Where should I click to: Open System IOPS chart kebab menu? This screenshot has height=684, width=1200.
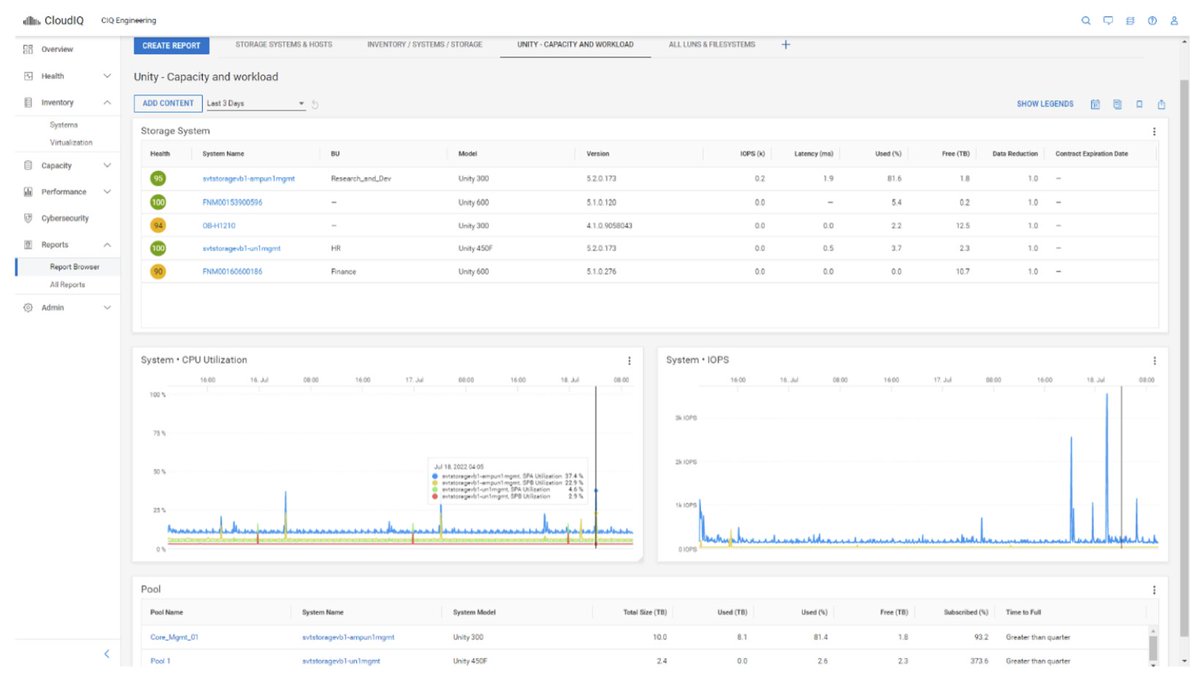tap(1154, 361)
